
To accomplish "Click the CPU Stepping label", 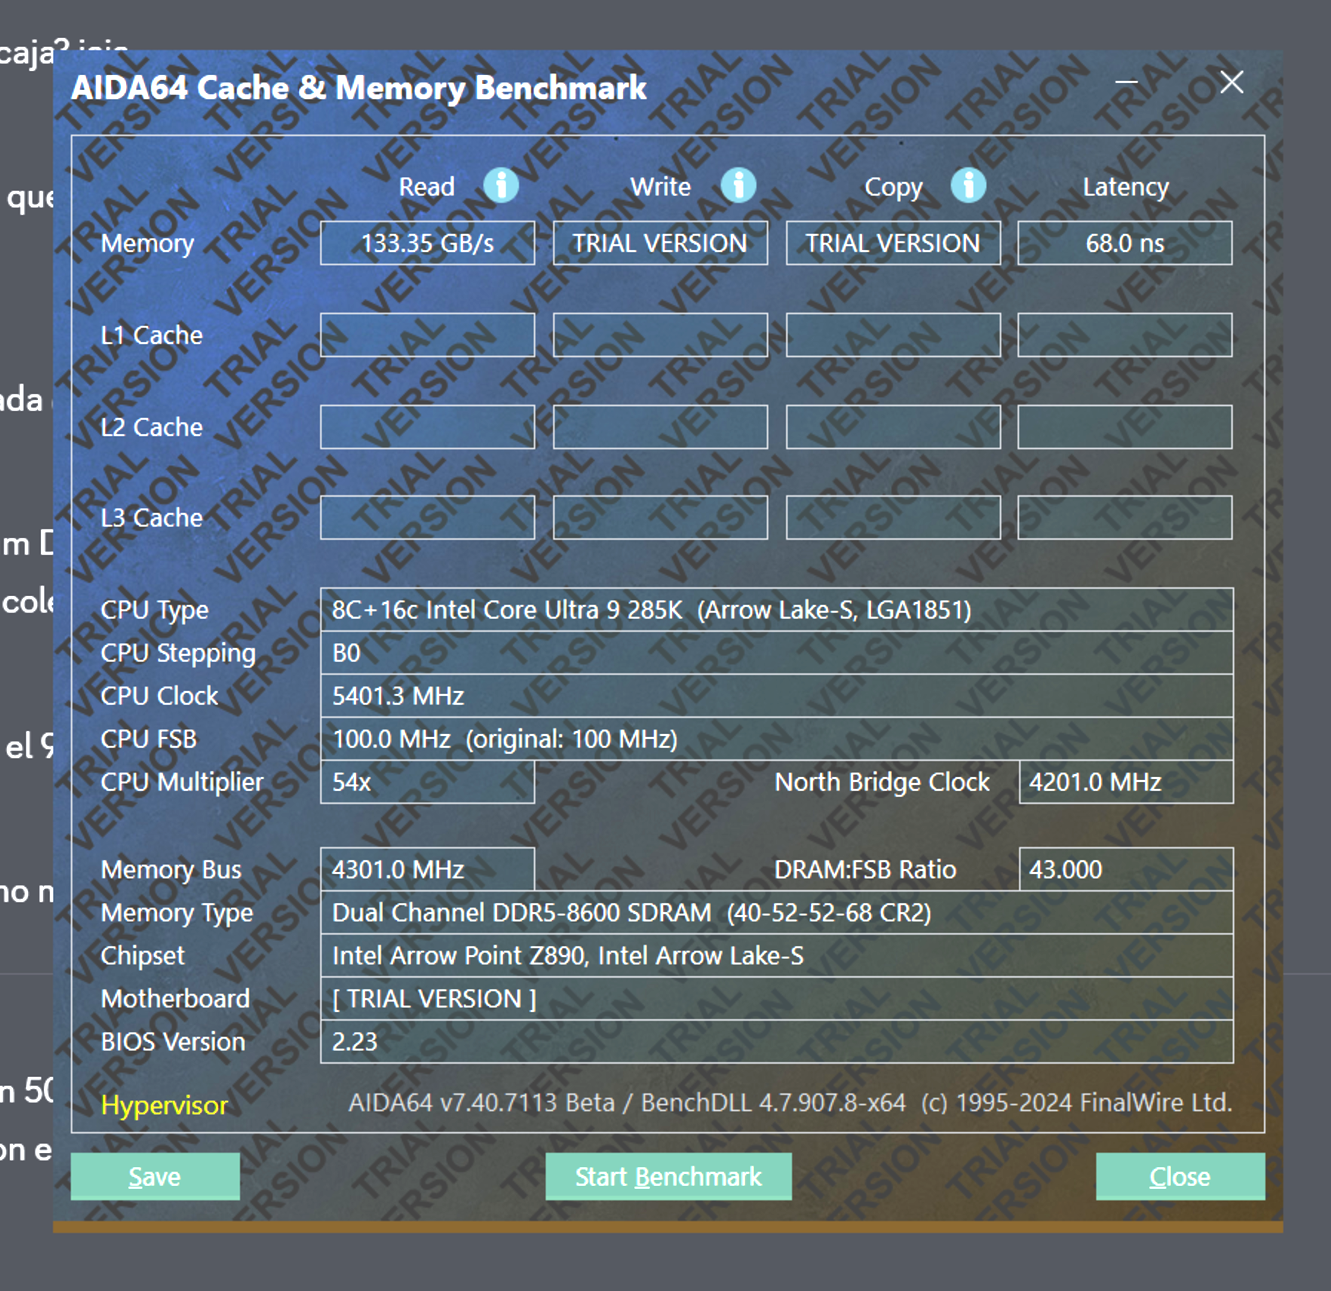I will point(178,653).
